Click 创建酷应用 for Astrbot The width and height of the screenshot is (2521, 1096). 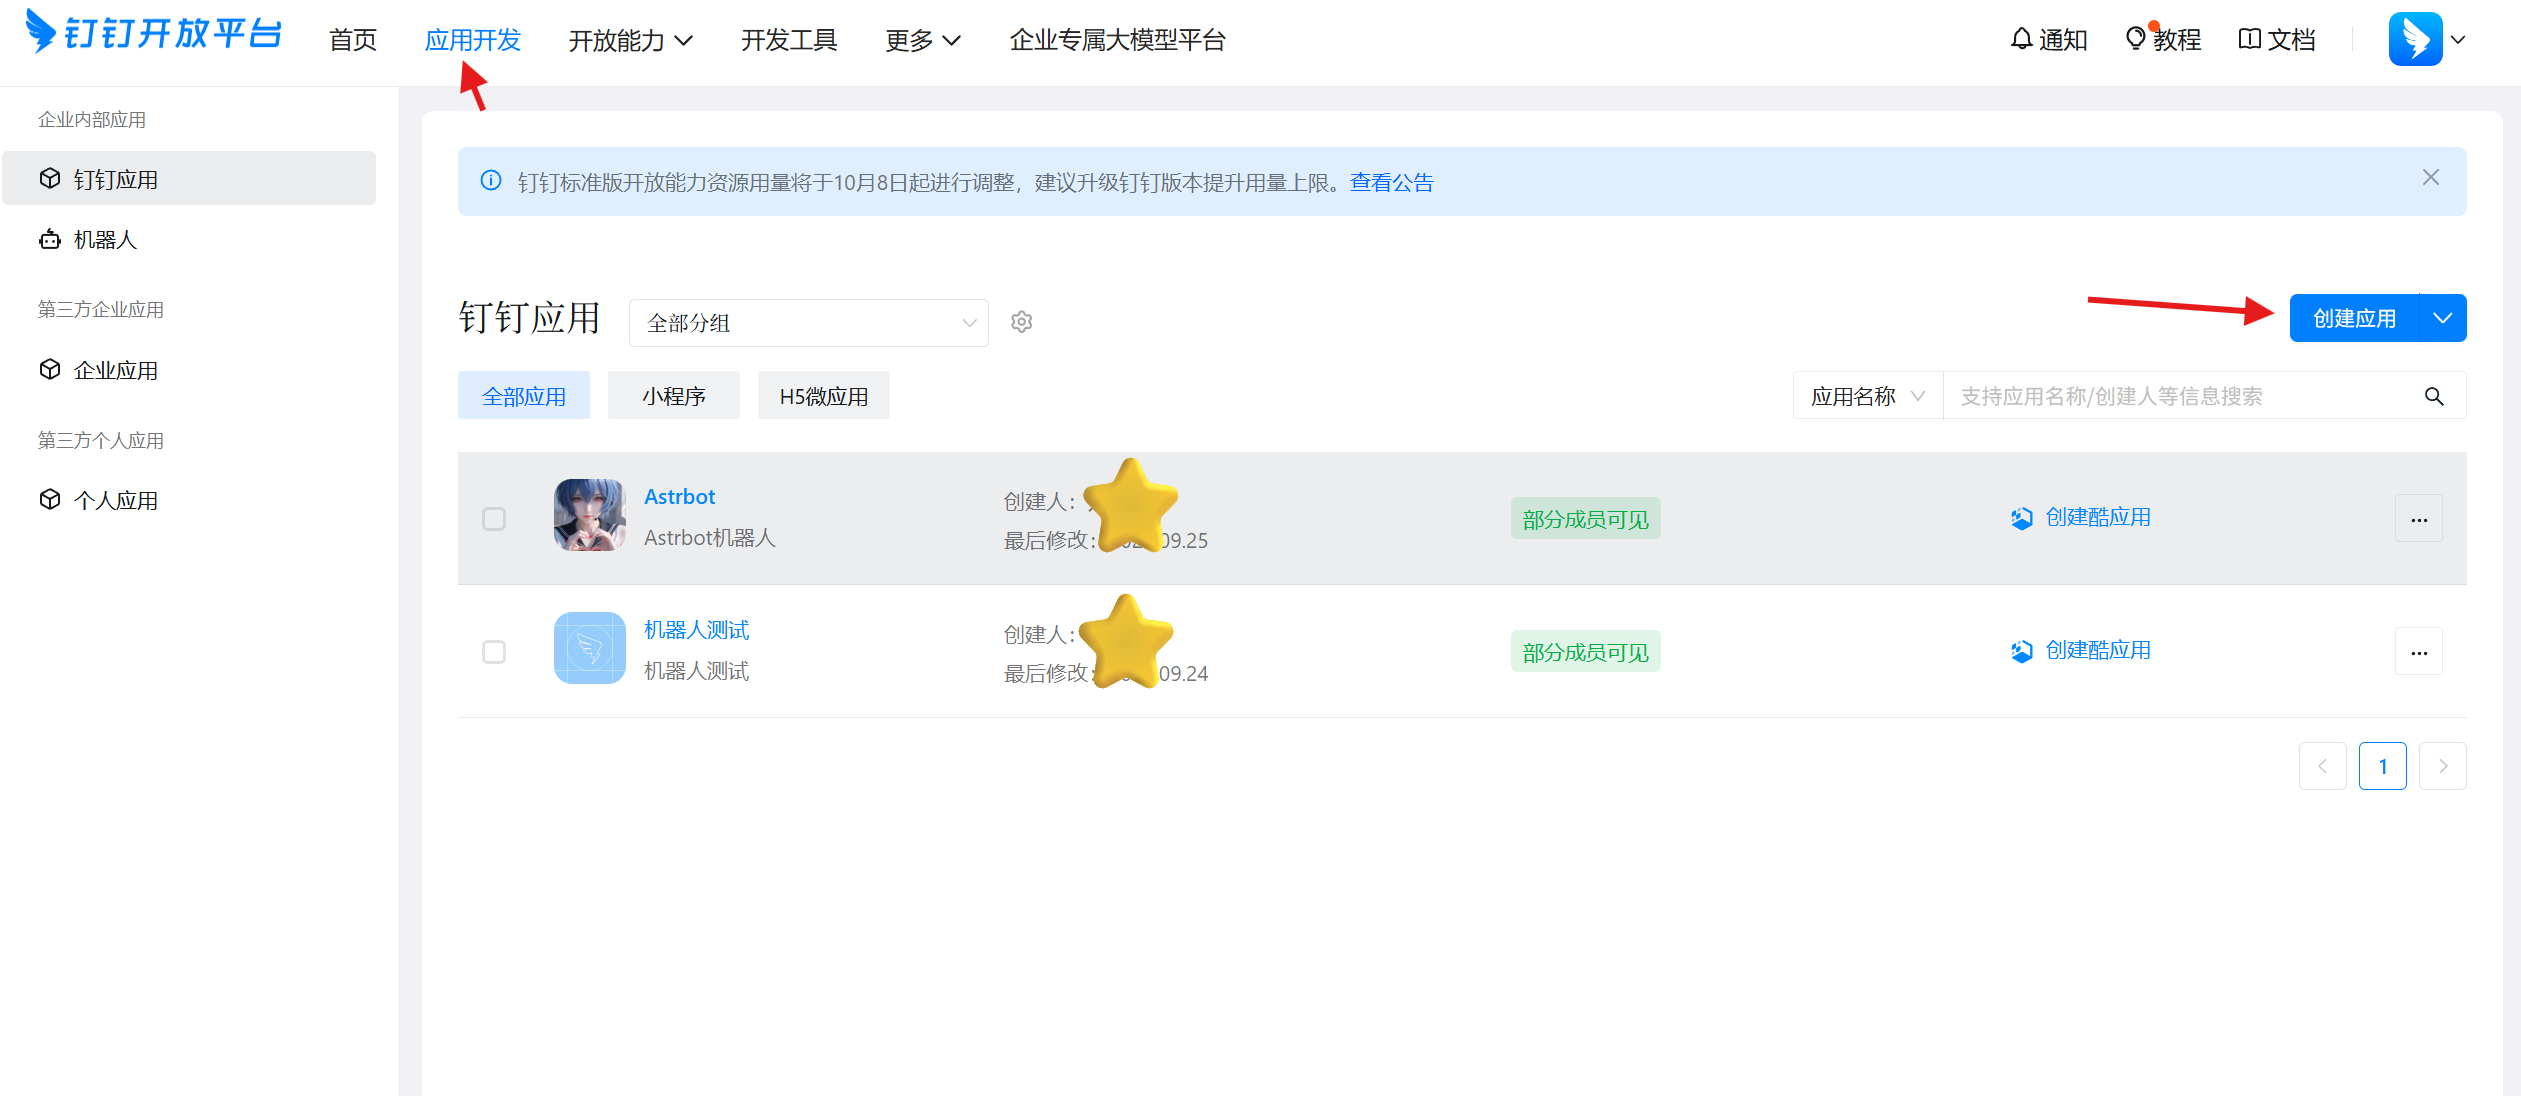[2097, 517]
